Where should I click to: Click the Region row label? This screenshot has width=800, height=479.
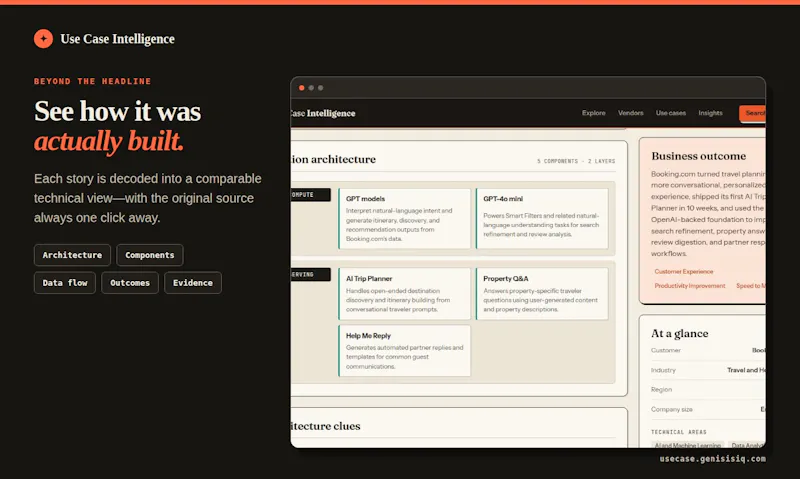[x=661, y=390]
